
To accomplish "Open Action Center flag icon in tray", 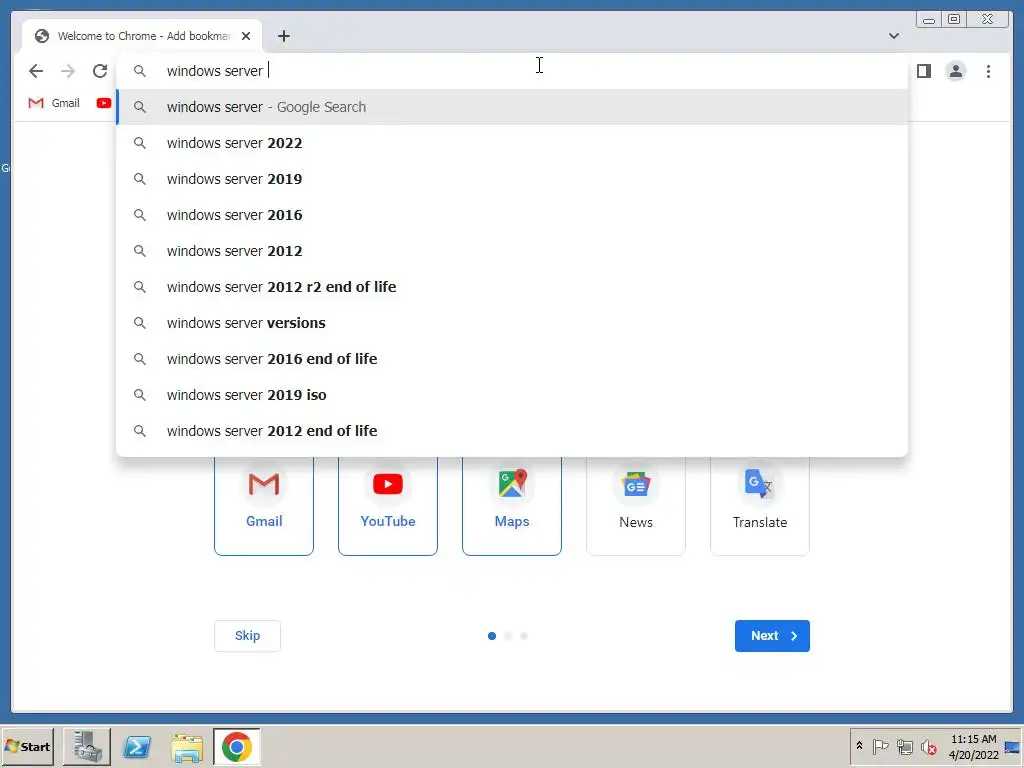I will click(x=880, y=746).
